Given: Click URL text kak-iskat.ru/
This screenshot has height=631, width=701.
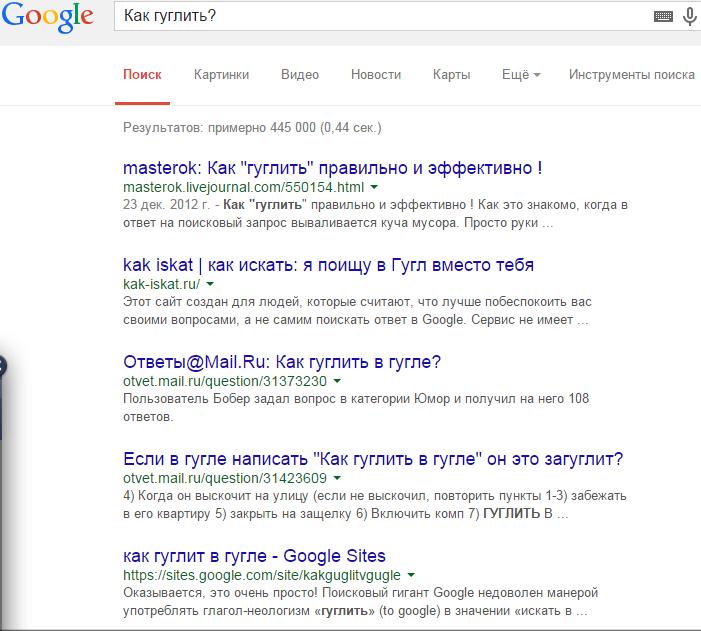Looking at the screenshot, I should (162, 284).
